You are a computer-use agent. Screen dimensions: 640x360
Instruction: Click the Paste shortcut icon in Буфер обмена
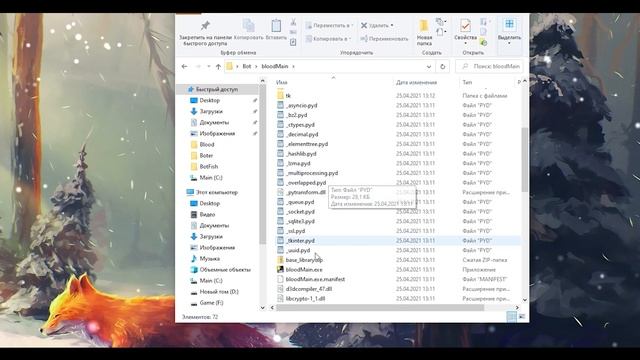(x=293, y=42)
